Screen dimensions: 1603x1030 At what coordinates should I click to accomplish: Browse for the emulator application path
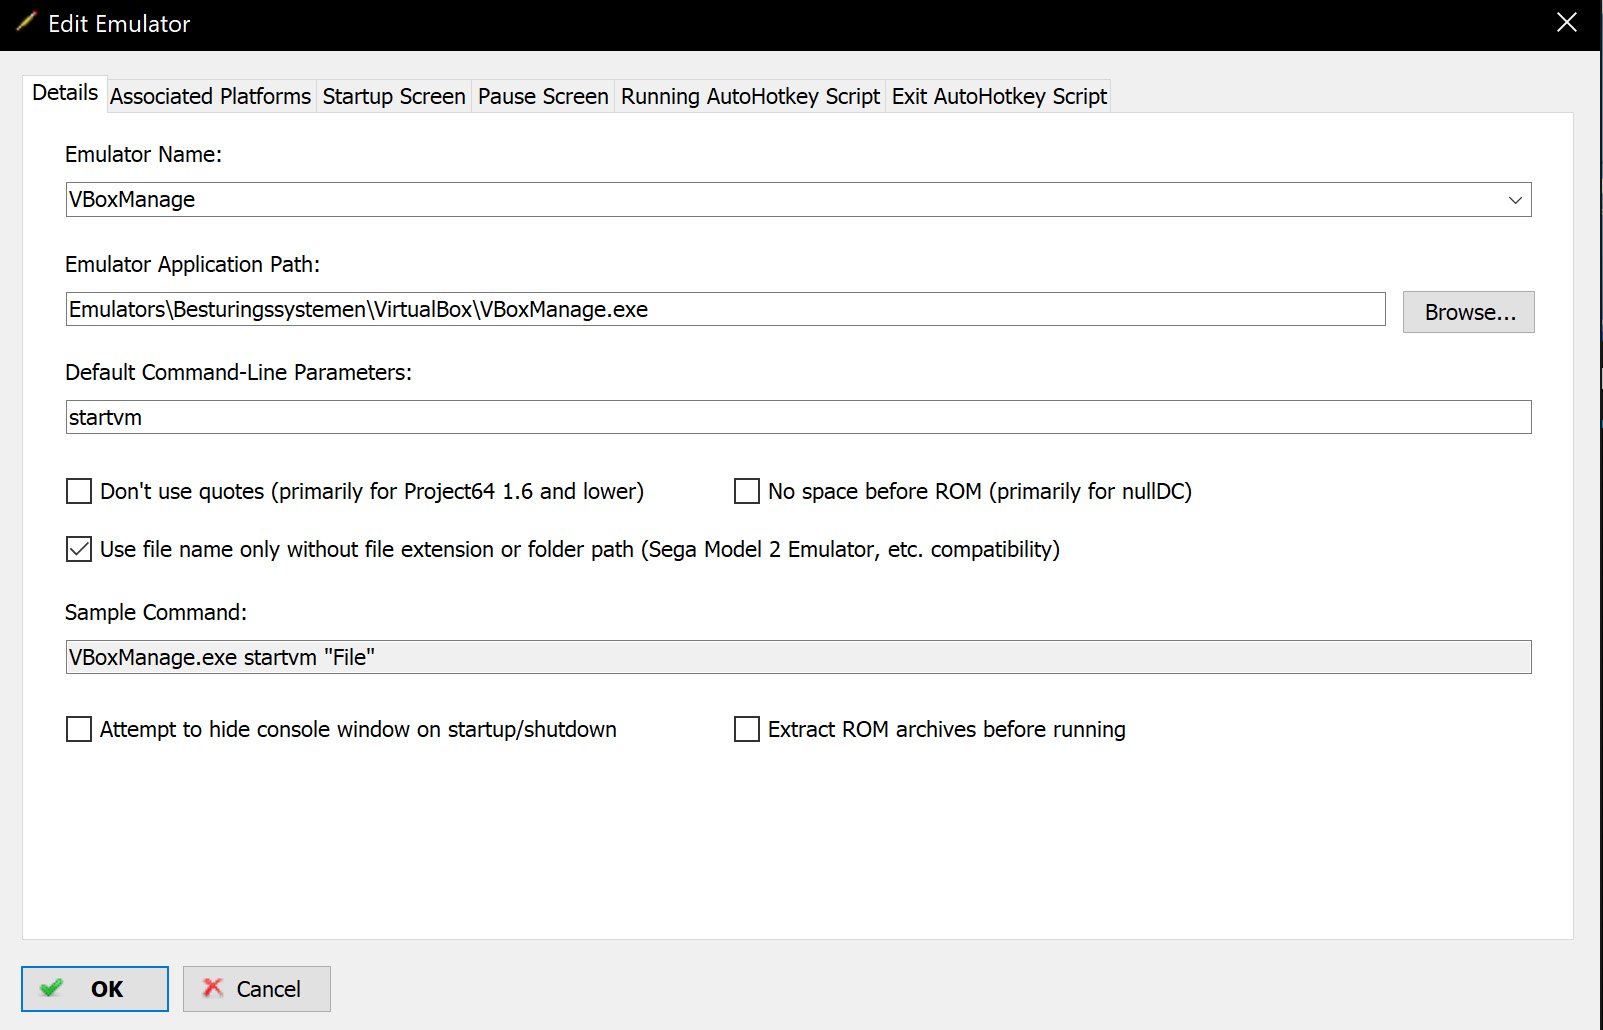point(1468,312)
